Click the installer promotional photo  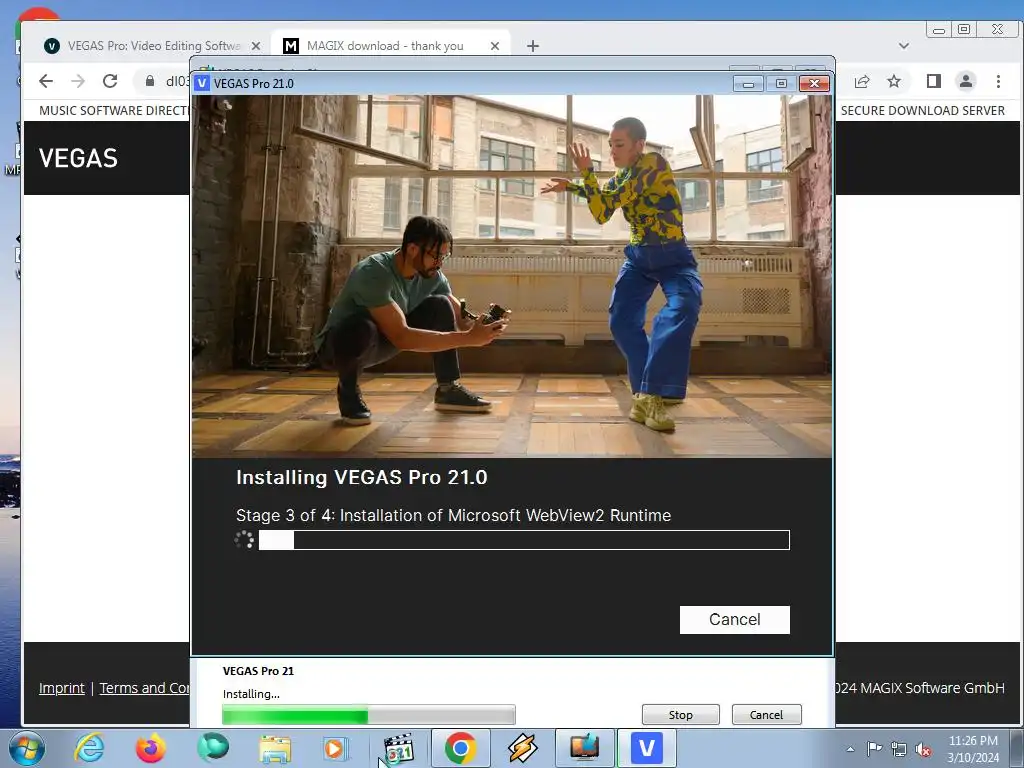coord(512,276)
